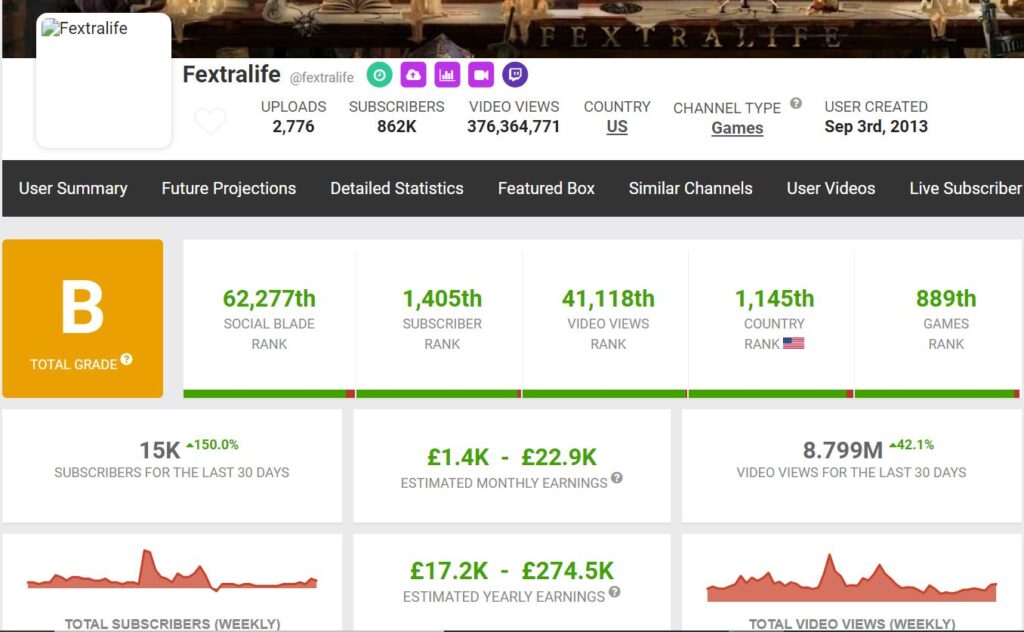Click the Uploads count 2,776
The height and width of the screenshot is (632, 1024).
pyautogui.click(x=293, y=127)
